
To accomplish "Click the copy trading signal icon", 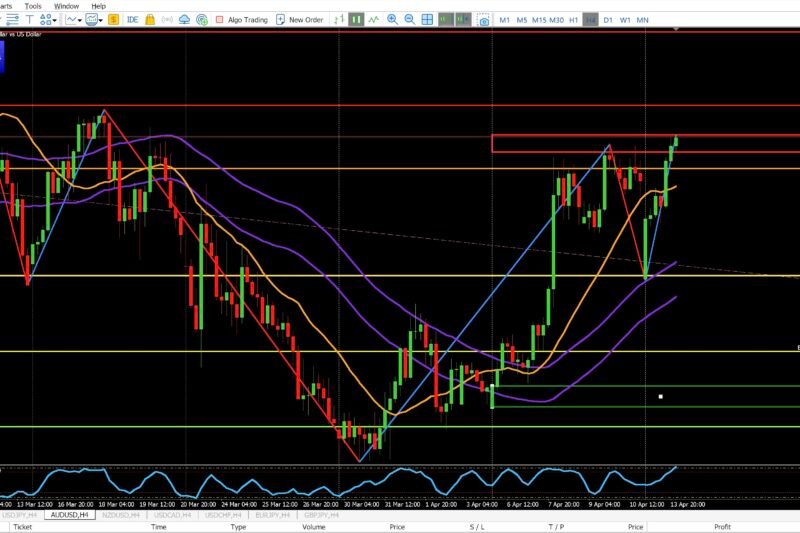I will point(202,20).
